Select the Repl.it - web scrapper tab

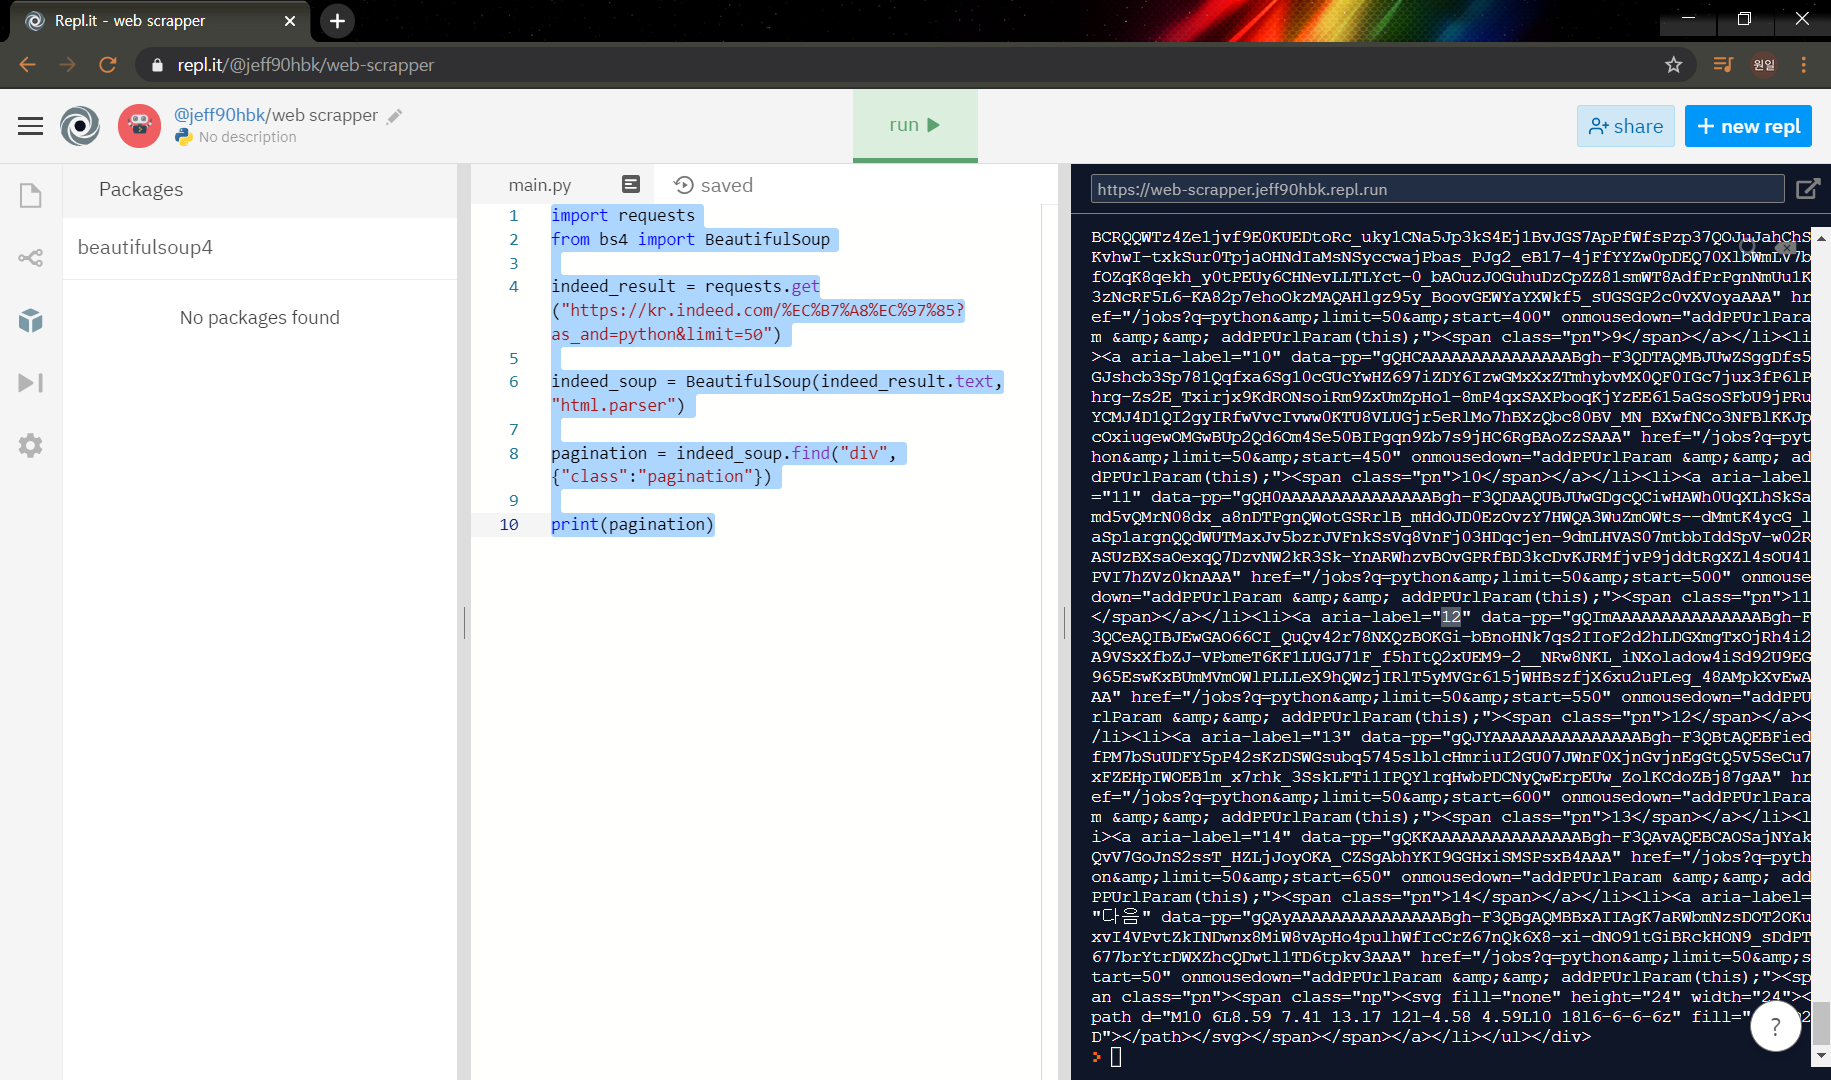(160, 21)
